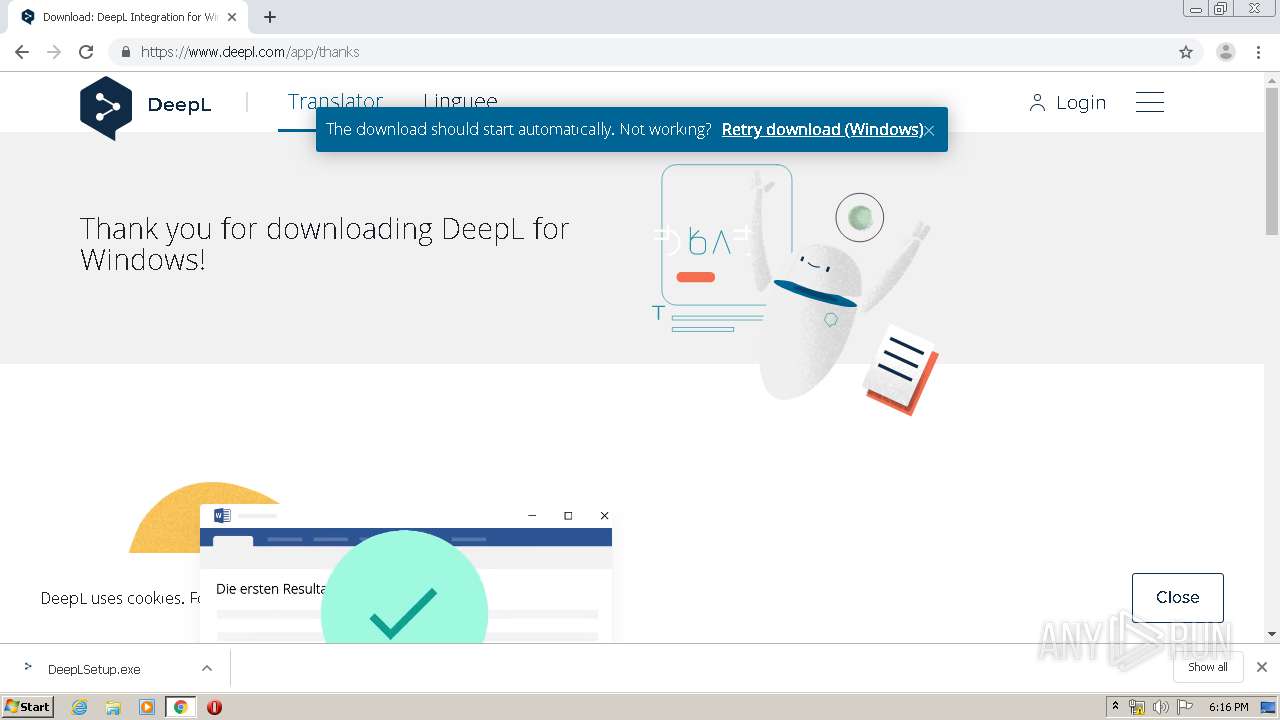1280x720 pixels.
Task: Click Retry download (Windows) link
Action: (822, 130)
